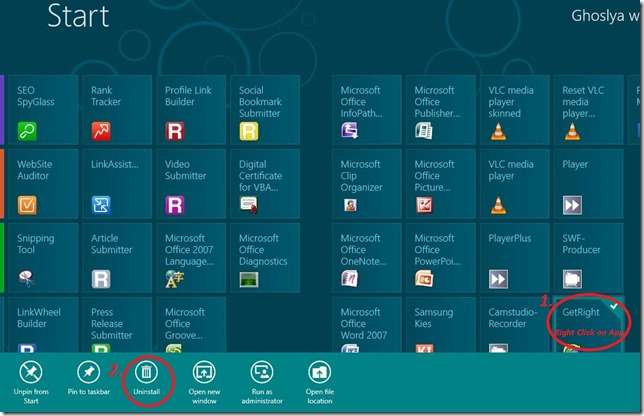Launch Microsoft Office Groove tile

tap(191, 324)
